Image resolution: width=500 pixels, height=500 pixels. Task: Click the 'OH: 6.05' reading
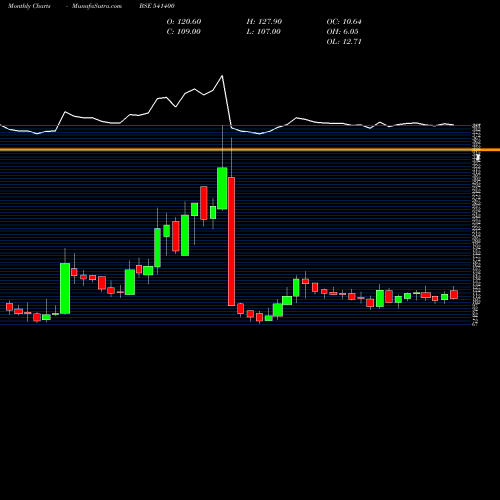point(342,32)
